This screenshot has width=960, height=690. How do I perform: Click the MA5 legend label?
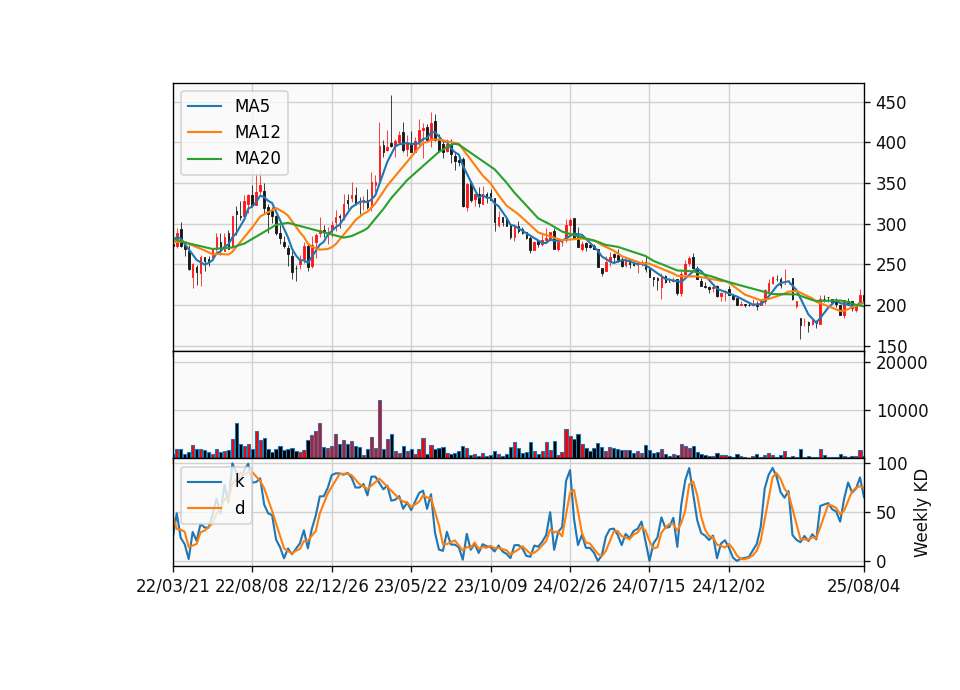click(x=252, y=106)
